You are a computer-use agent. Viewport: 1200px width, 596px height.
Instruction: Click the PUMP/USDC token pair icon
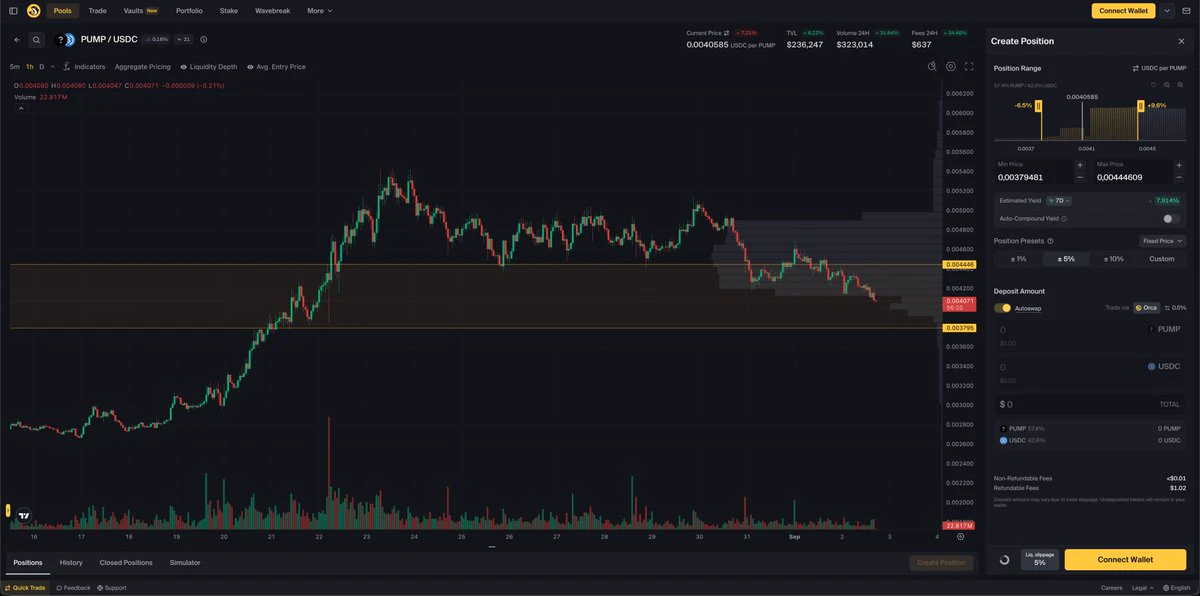[x=65, y=40]
